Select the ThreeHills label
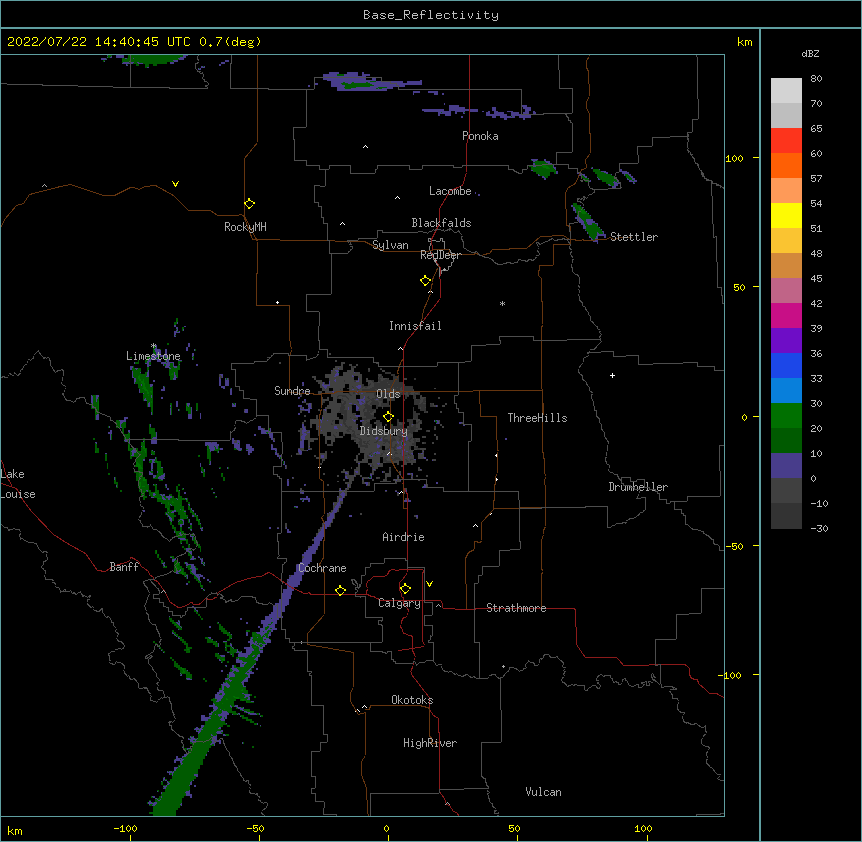The image size is (862, 842). tap(537, 418)
